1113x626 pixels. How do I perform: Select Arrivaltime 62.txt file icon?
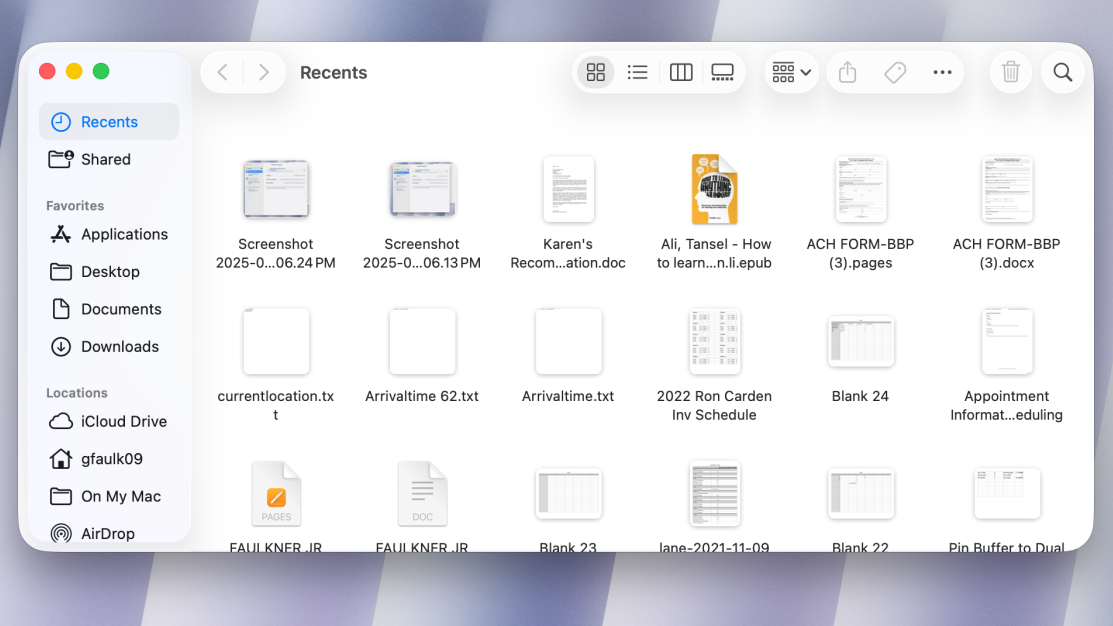(x=422, y=341)
